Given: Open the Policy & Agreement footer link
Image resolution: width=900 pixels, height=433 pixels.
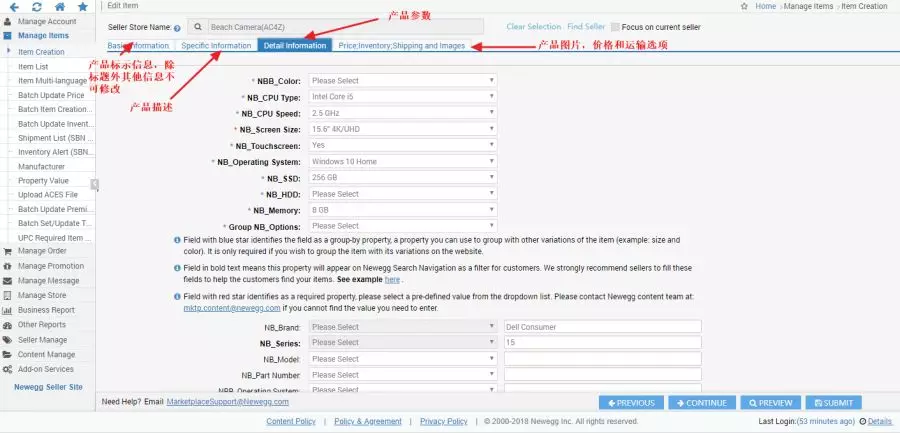Looking at the screenshot, I should click(368, 422).
